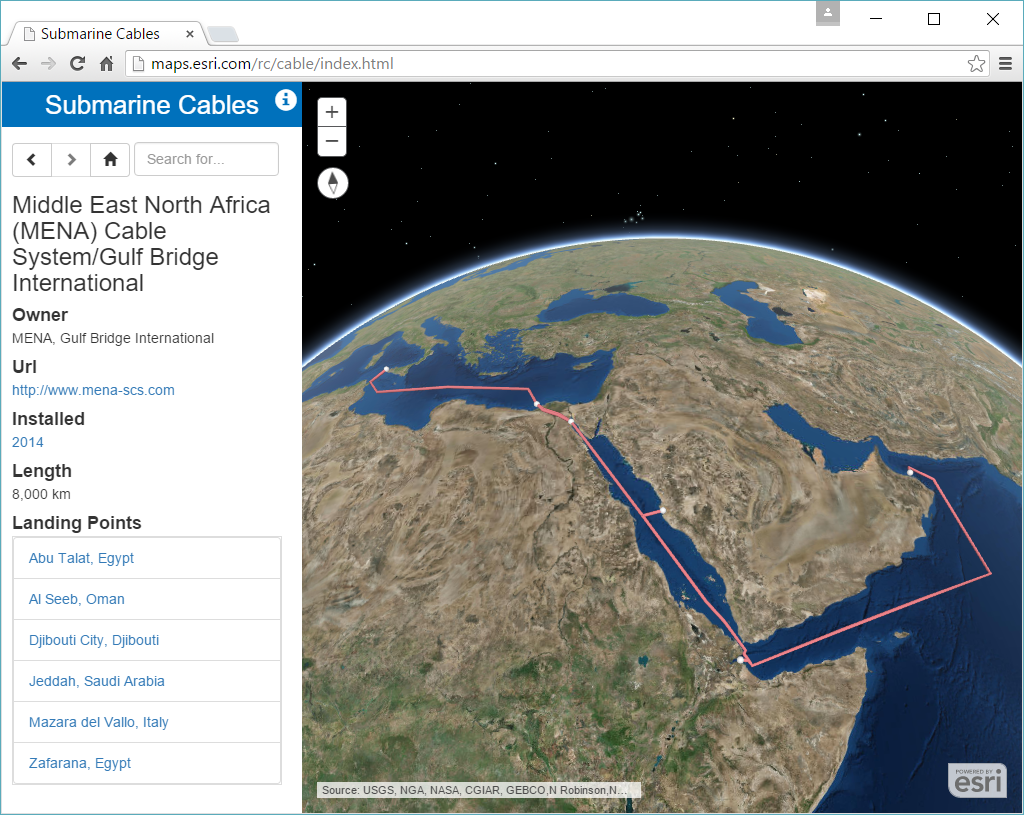The height and width of the screenshot is (815, 1024).
Task: Bookmark this page with star icon
Action: point(976,63)
